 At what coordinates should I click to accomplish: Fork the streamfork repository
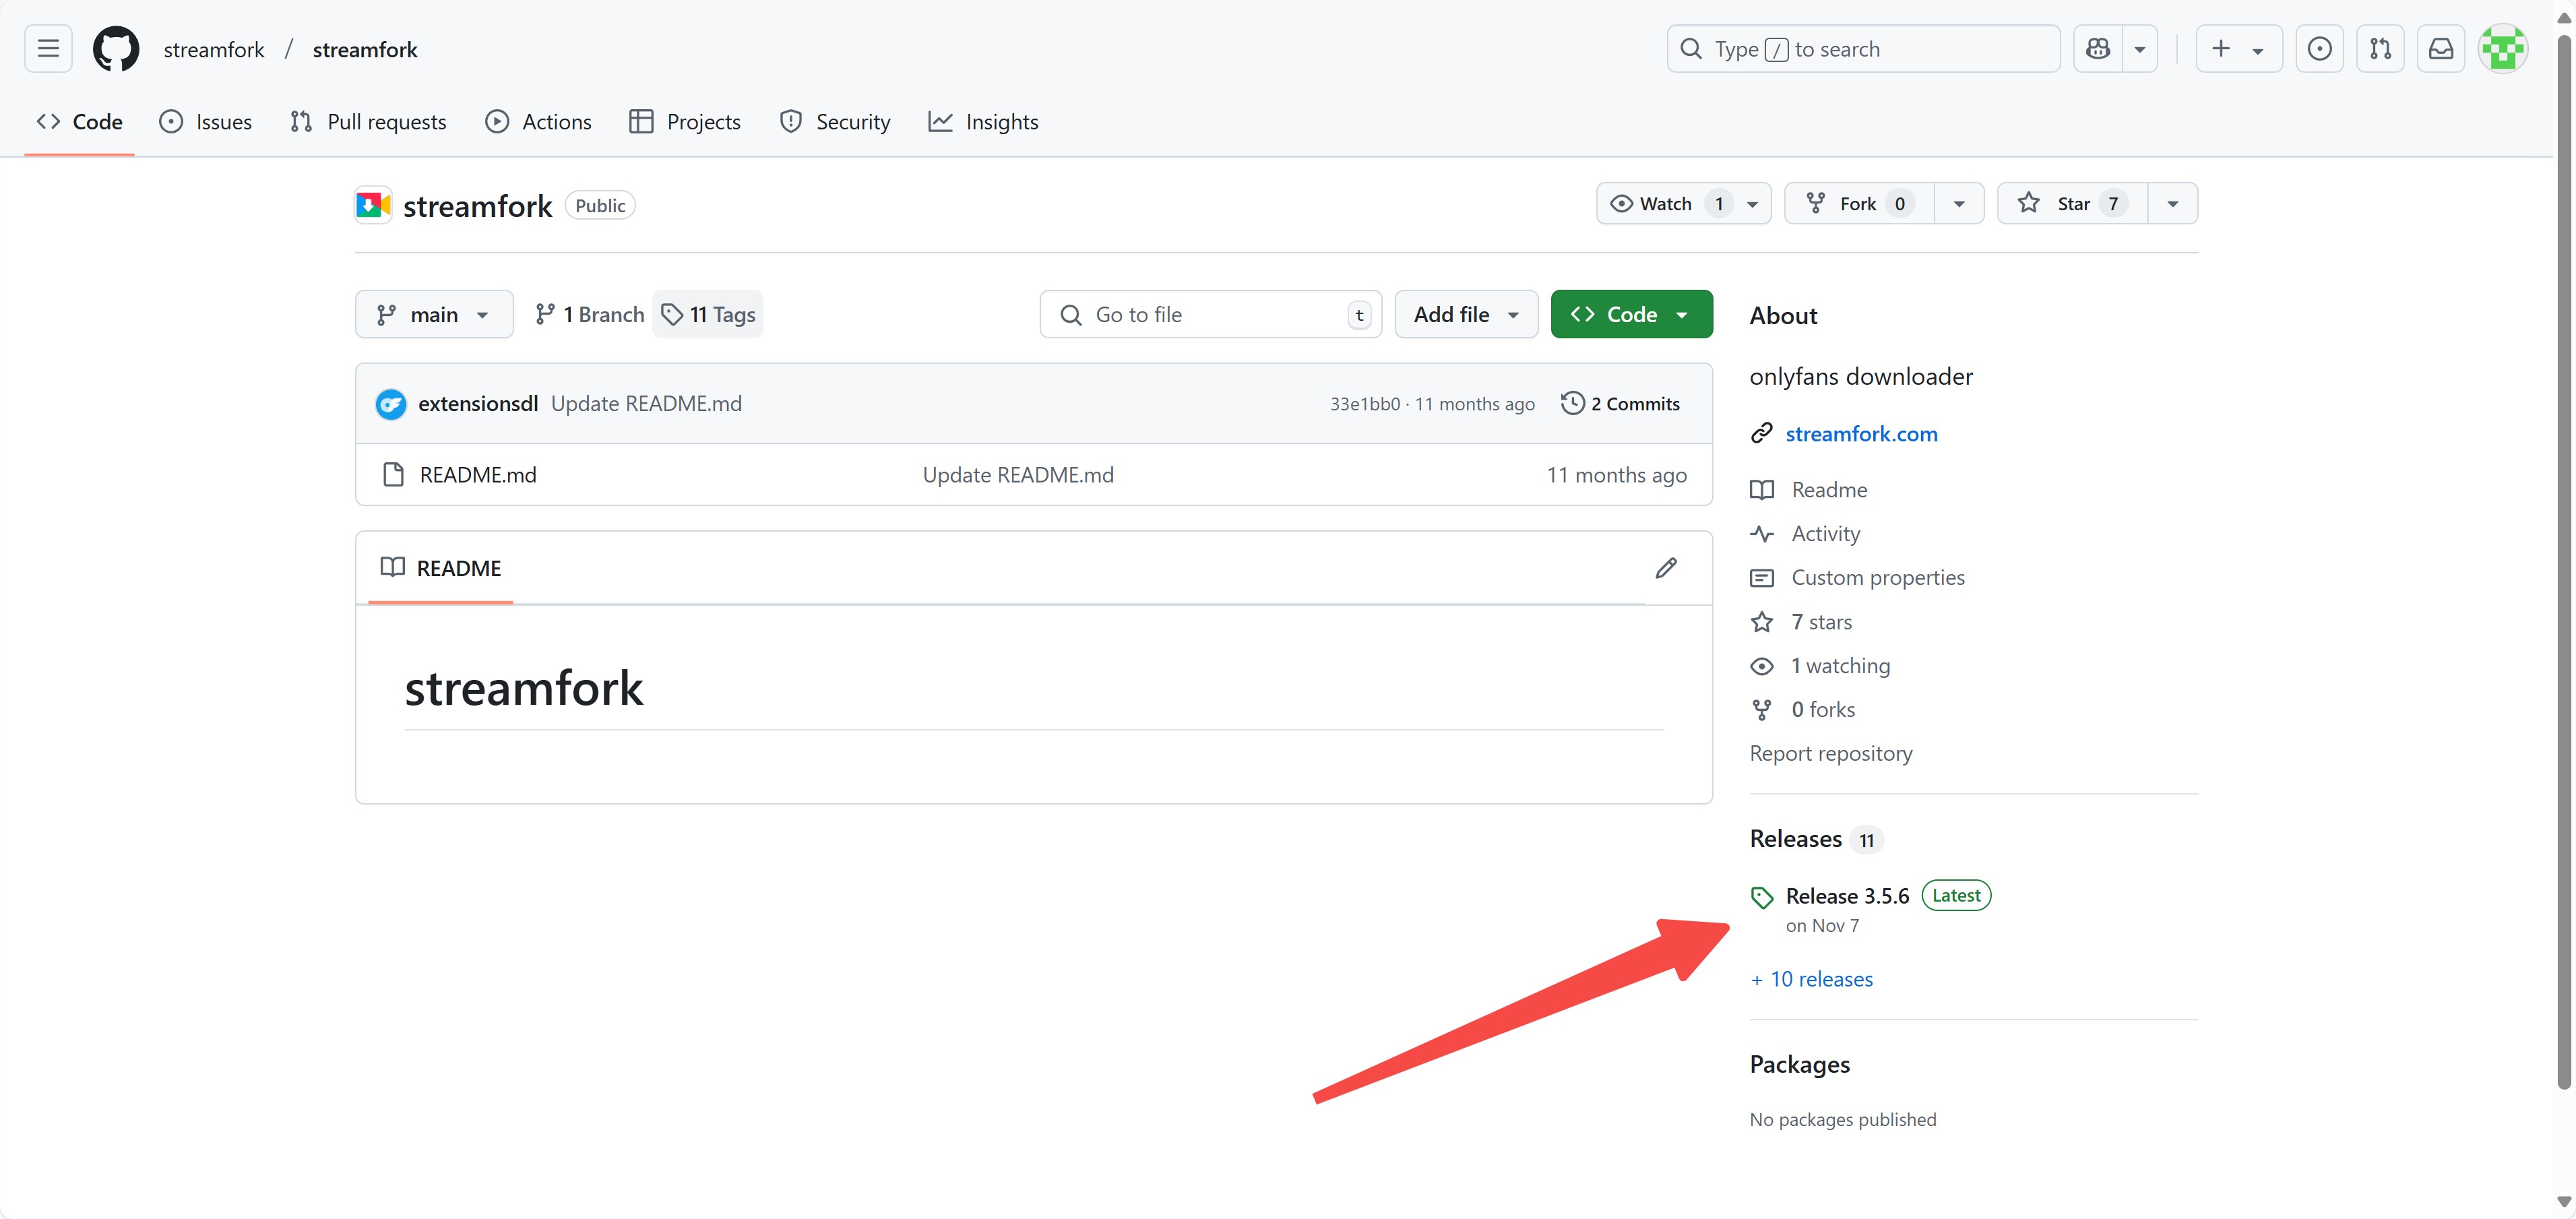(1859, 204)
